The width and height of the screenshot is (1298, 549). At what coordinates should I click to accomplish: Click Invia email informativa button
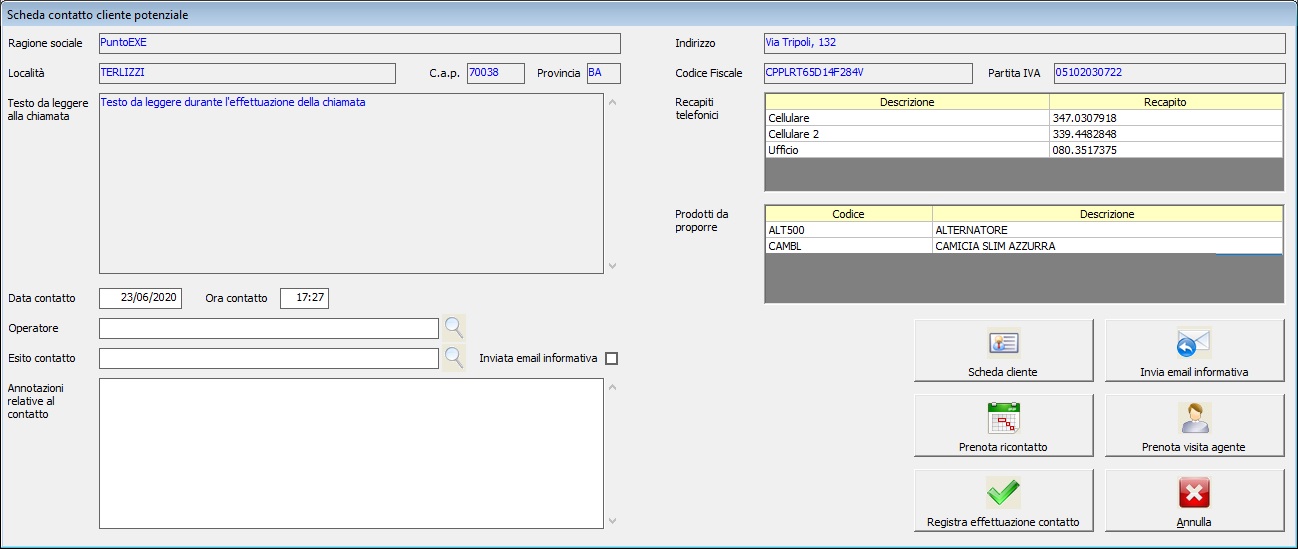[x=1194, y=351]
